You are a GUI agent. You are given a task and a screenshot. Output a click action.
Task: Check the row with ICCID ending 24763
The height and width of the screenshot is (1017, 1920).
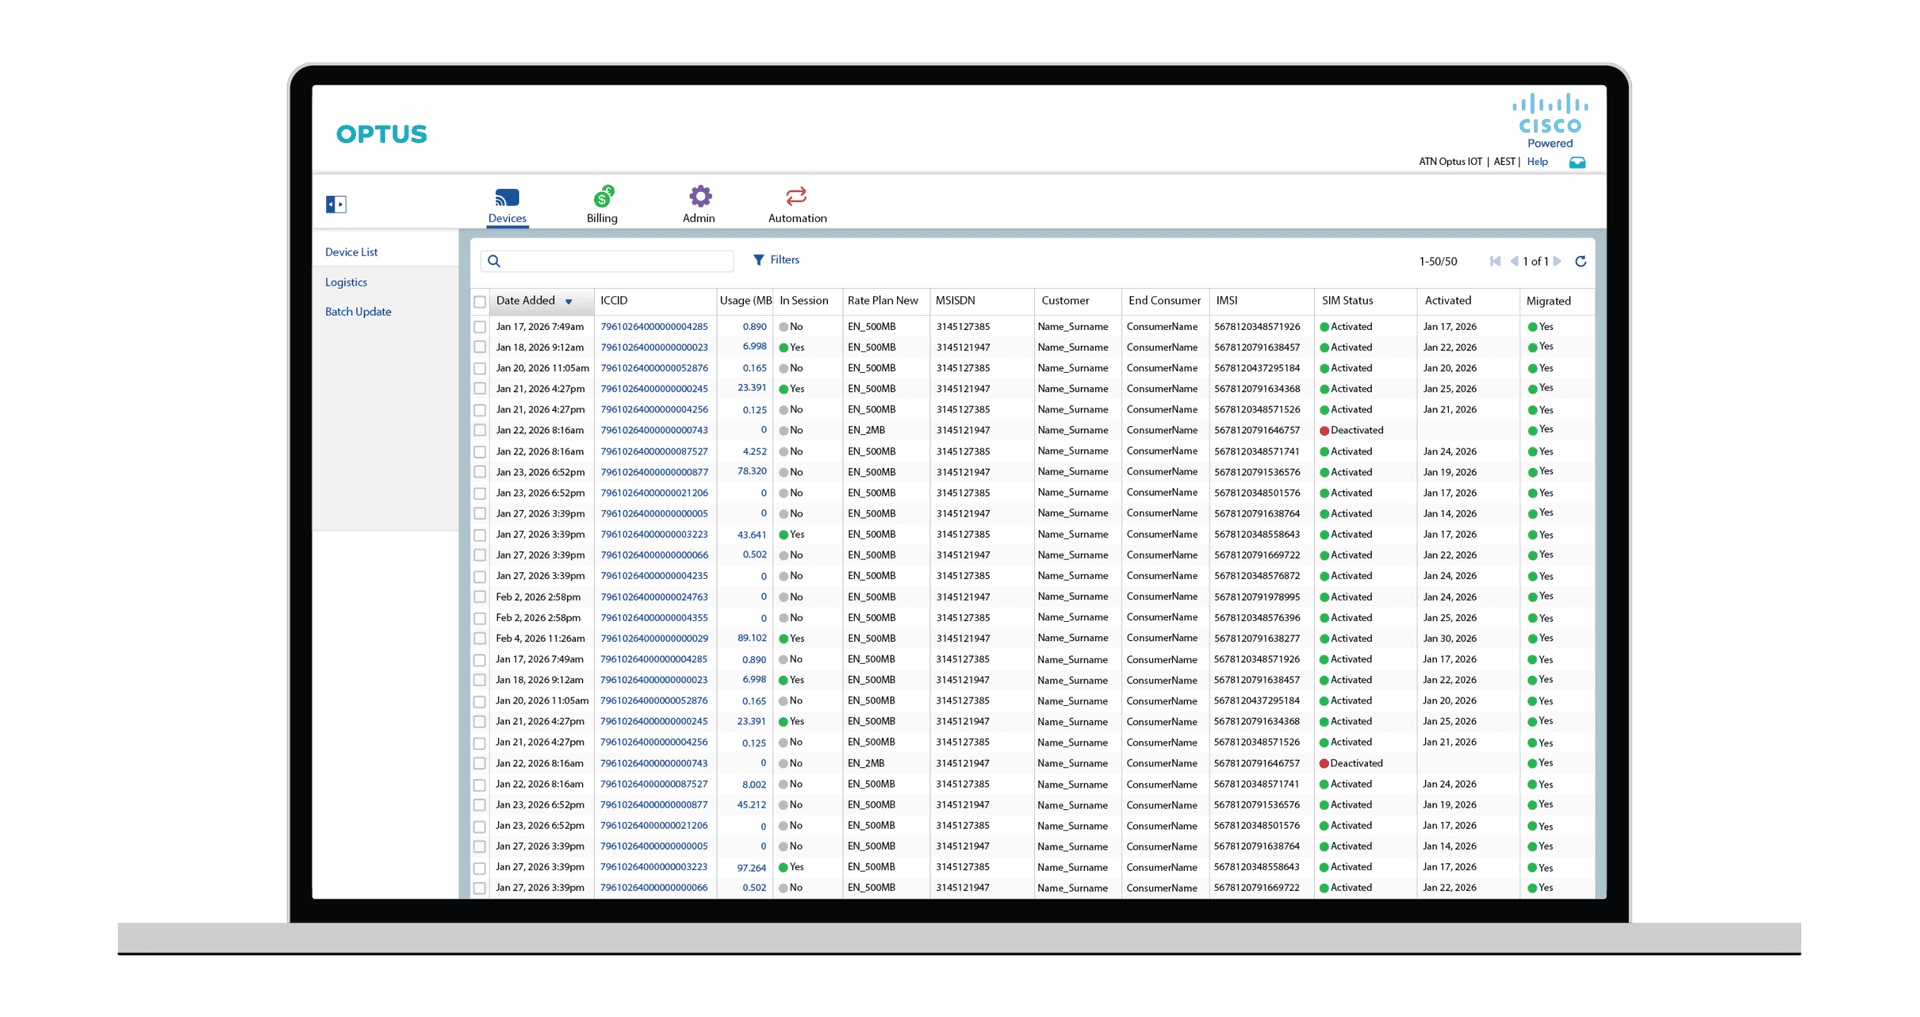480,597
